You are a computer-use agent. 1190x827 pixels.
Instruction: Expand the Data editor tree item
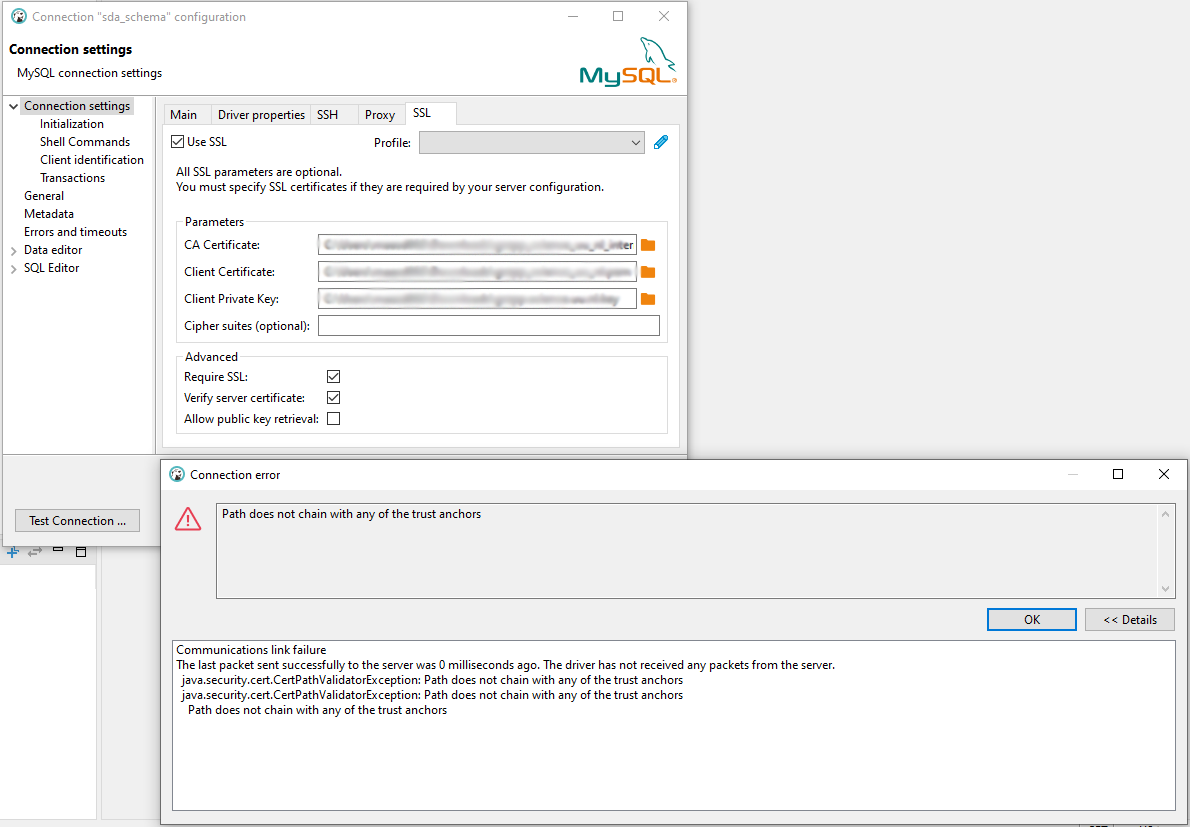tap(12, 249)
